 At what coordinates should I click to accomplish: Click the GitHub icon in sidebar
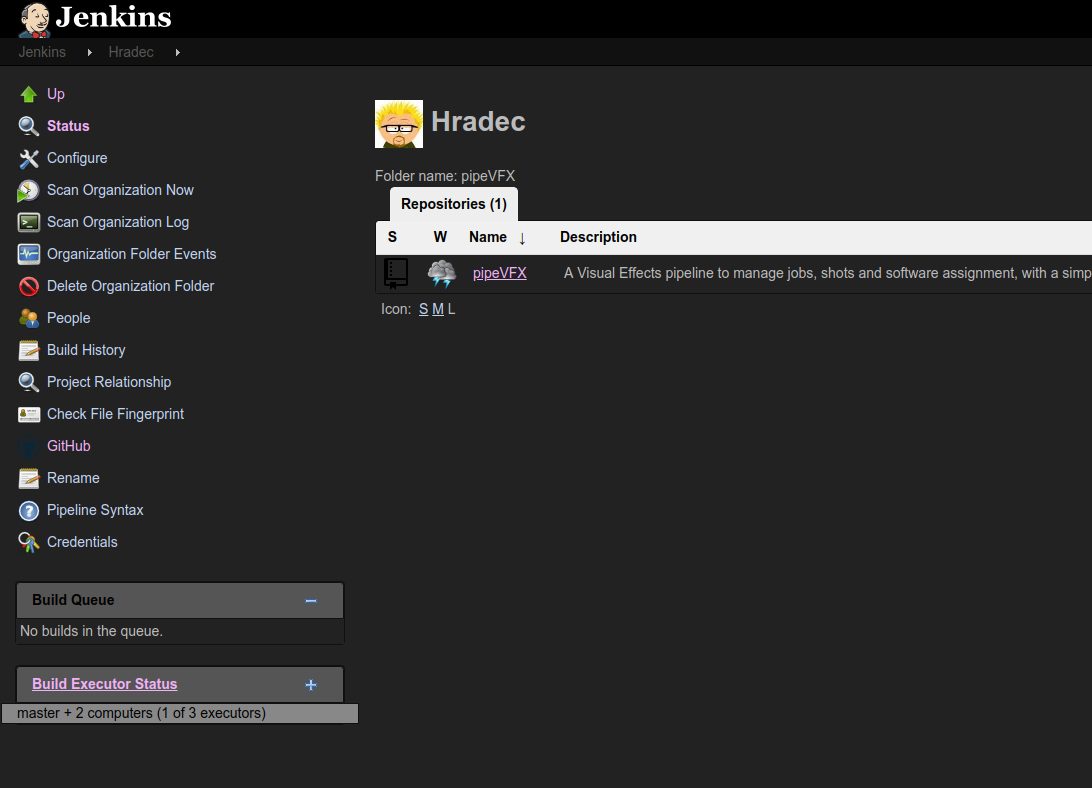click(x=29, y=447)
